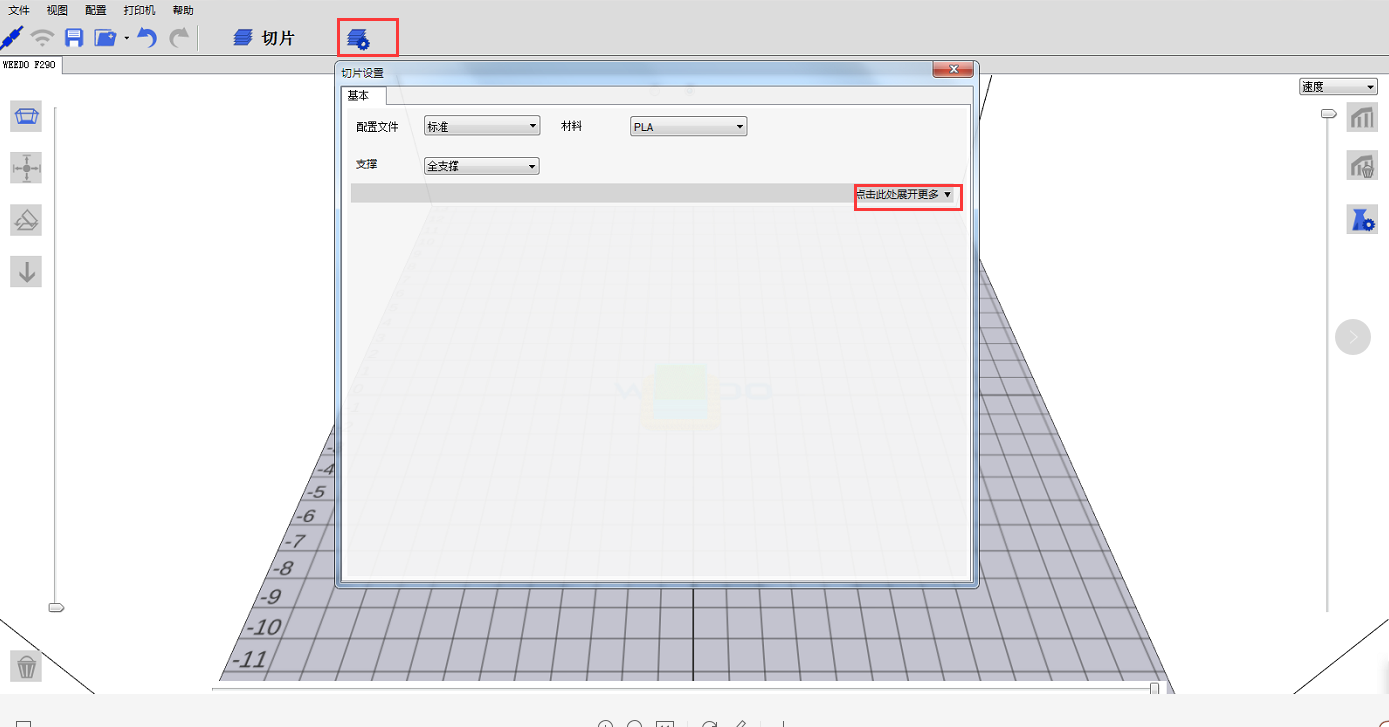The width and height of the screenshot is (1389, 727).
Task: Click the open/add model folder icon
Action: [106, 38]
